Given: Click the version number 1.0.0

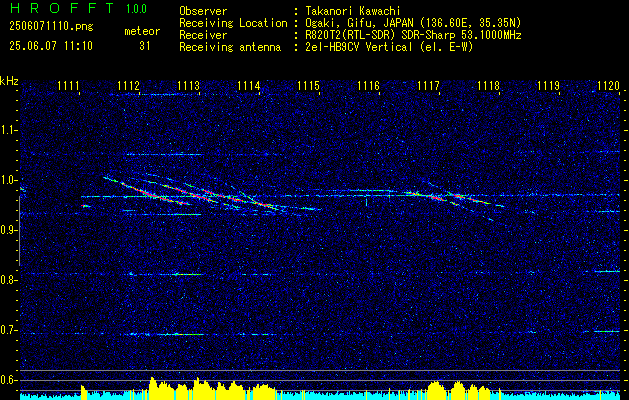Looking at the screenshot, I should pos(136,9).
